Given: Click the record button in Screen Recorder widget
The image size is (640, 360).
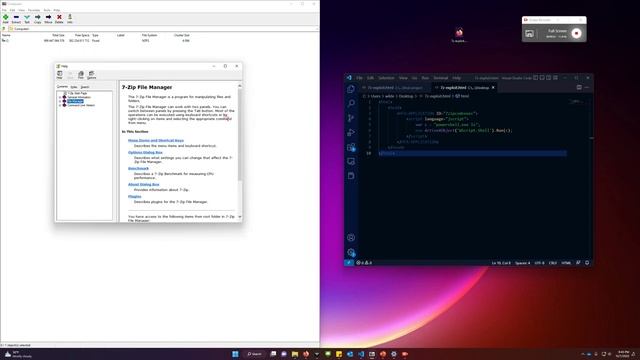Looking at the screenshot, I should tap(576, 33).
